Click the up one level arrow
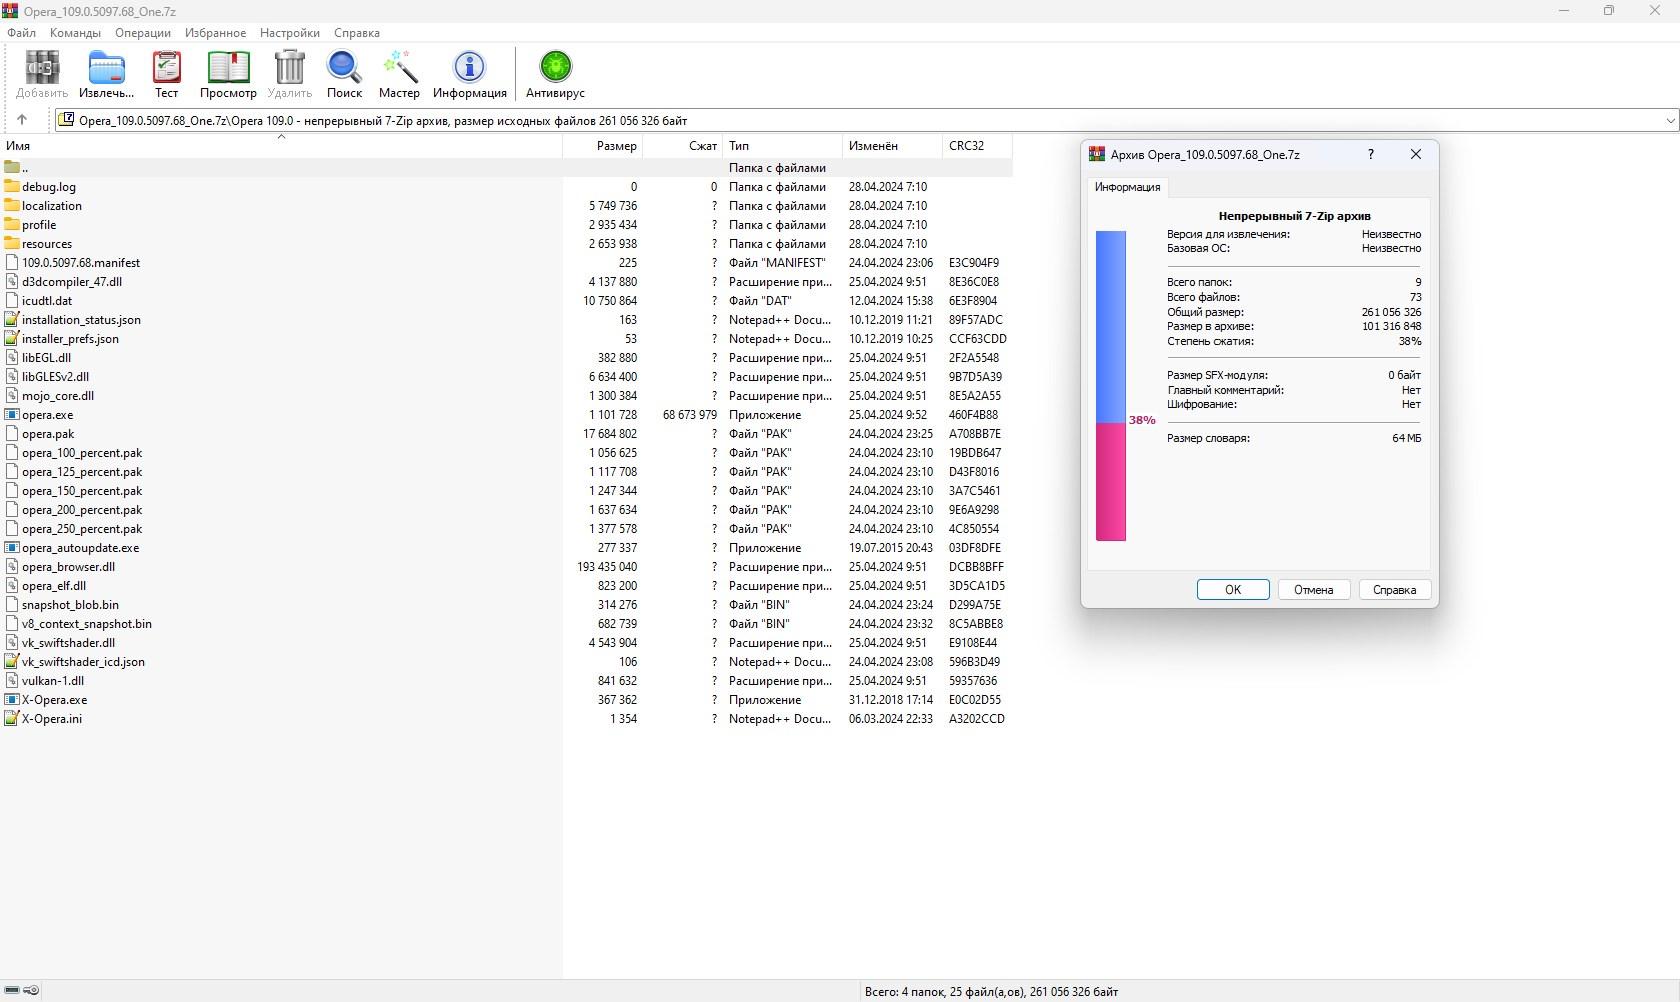This screenshot has height=1002, width=1680. point(22,120)
